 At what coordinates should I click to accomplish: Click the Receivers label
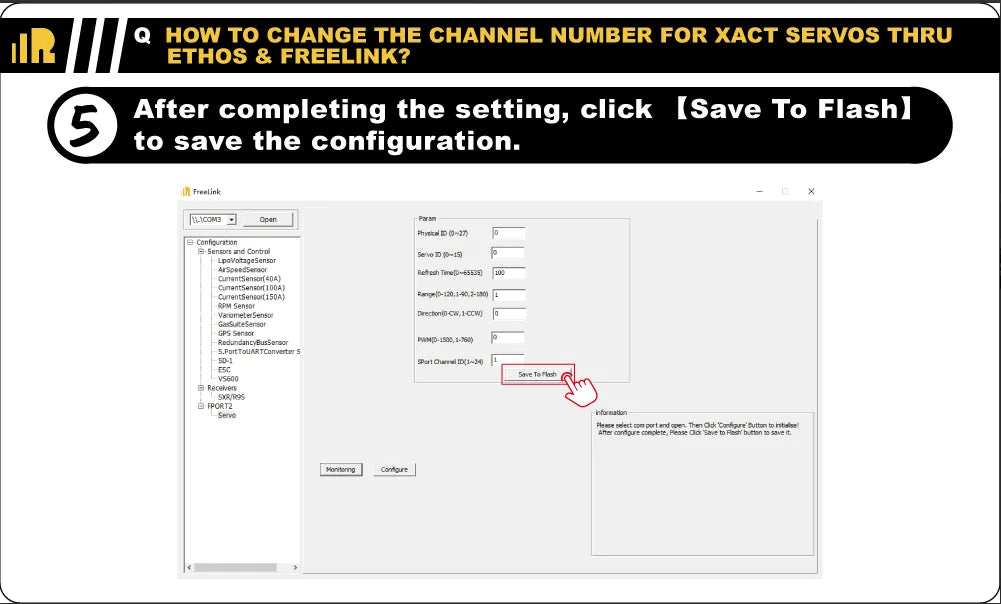point(222,388)
